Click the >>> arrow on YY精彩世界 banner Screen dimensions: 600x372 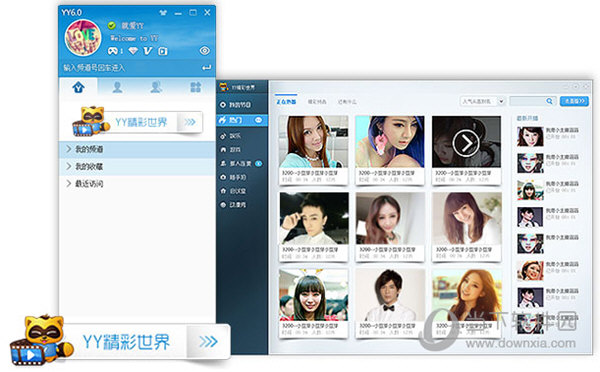tap(190, 122)
